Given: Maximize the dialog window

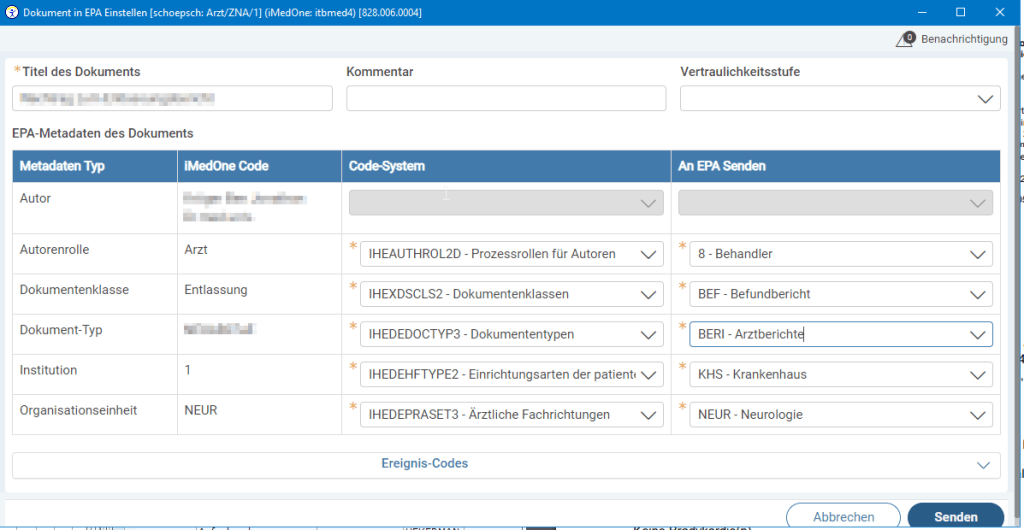Looking at the screenshot, I should point(960,12).
